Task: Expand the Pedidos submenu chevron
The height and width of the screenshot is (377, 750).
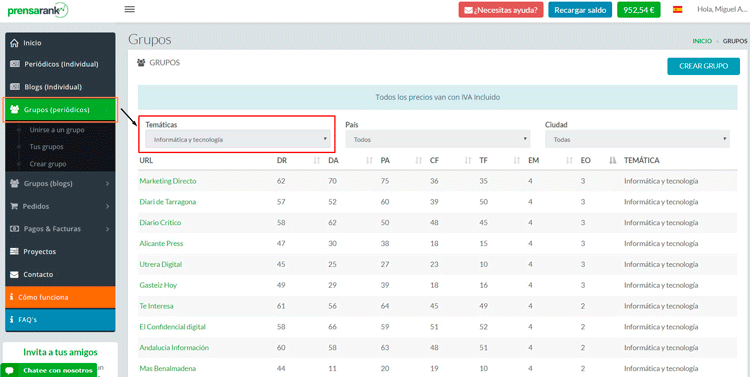Action: coord(107,206)
